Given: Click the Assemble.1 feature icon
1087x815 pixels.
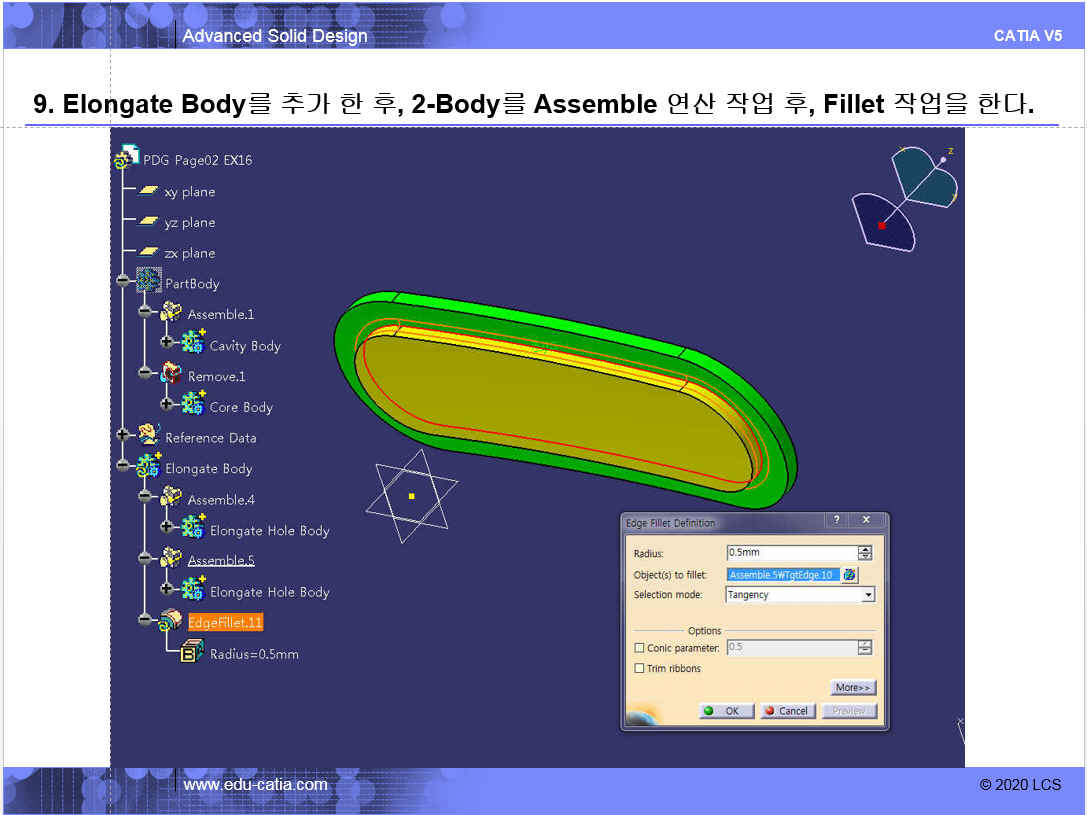Looking at the screenshot, I should pos(171,313).
